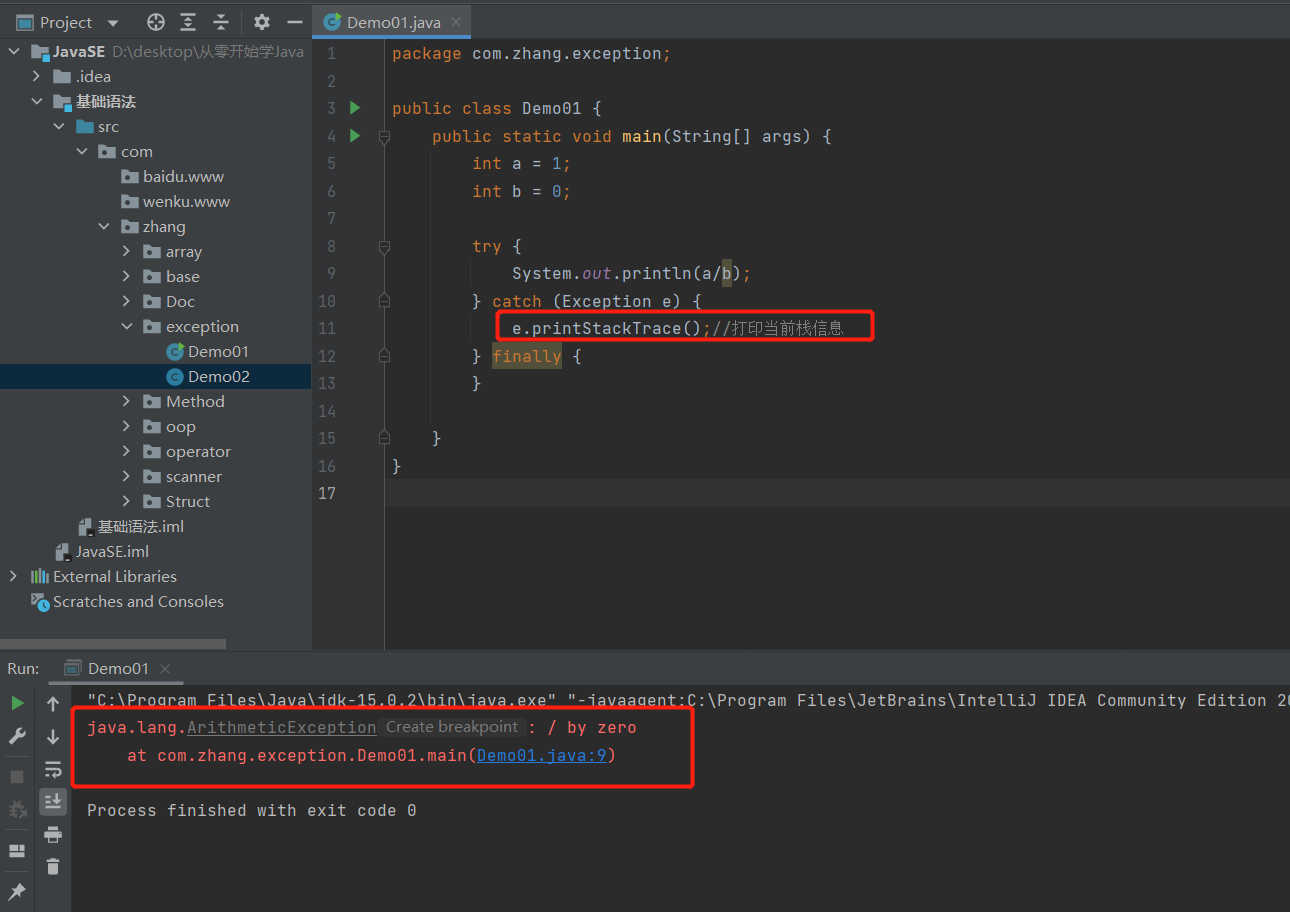This screenshot has height=912, width=1290.
Task: Click the bug icon in the Run toolbar
Action: point(17,810)
